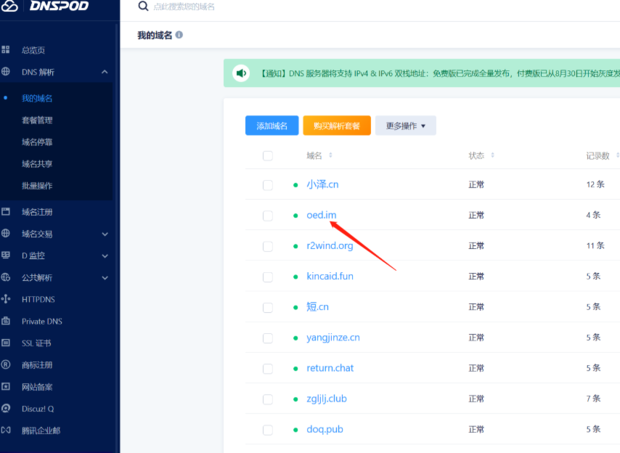Click the D 监控 sidebar icon
Viewport: 620px width, 453px height.
click(x=6, y=255)
